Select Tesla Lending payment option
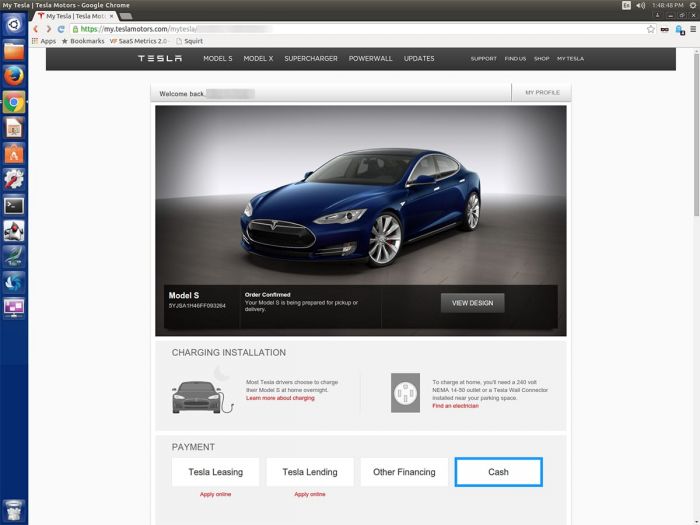The image size is (700, 525). (310, 472)
